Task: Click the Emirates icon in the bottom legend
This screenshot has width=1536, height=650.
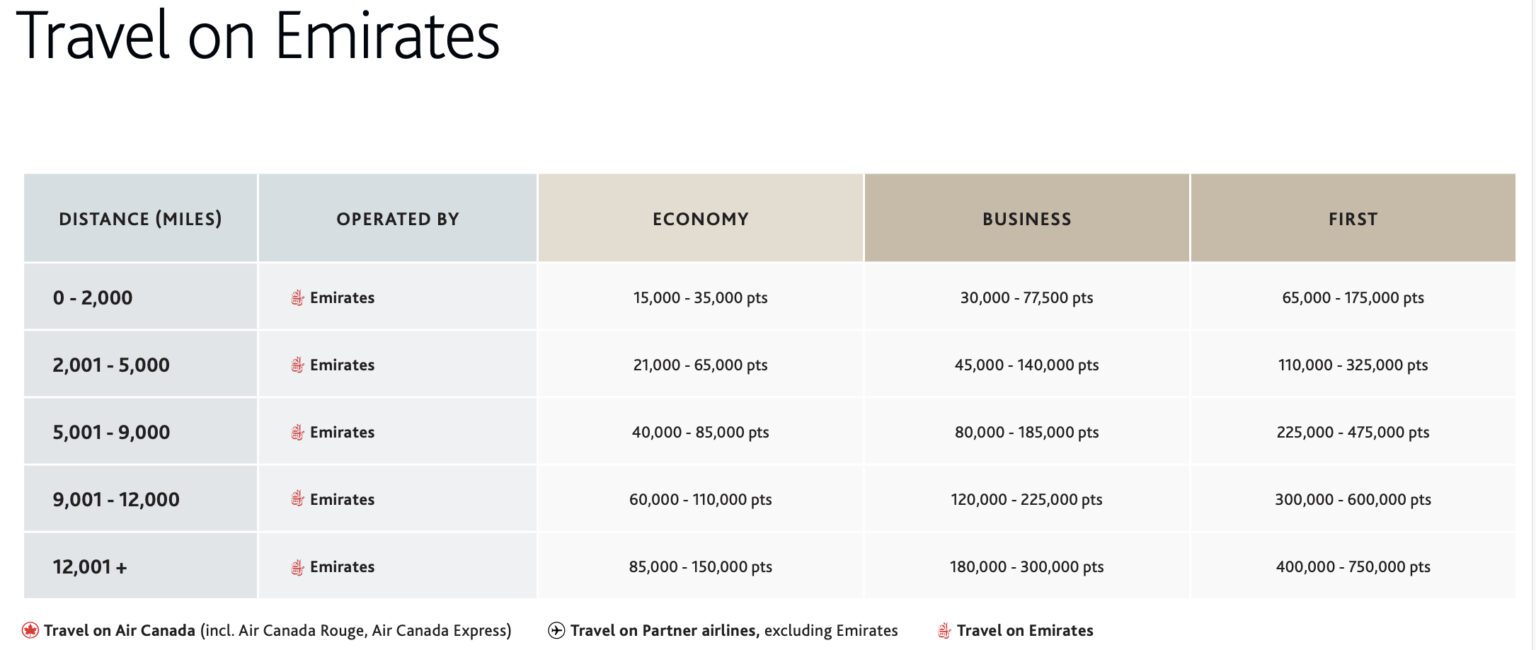Action: [x=944, y=631]
